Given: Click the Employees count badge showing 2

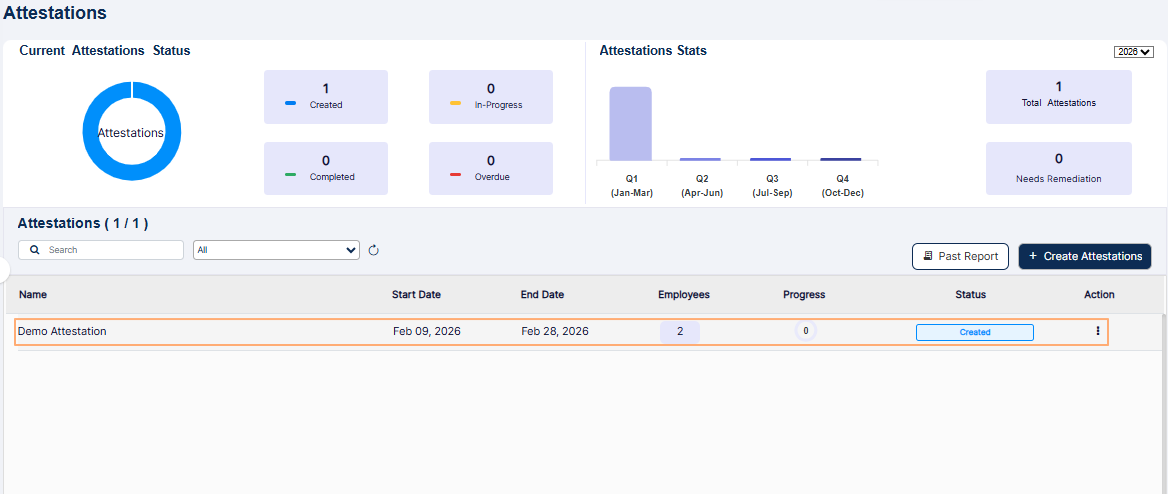Looking at the screenshot, I should point(680,332).
